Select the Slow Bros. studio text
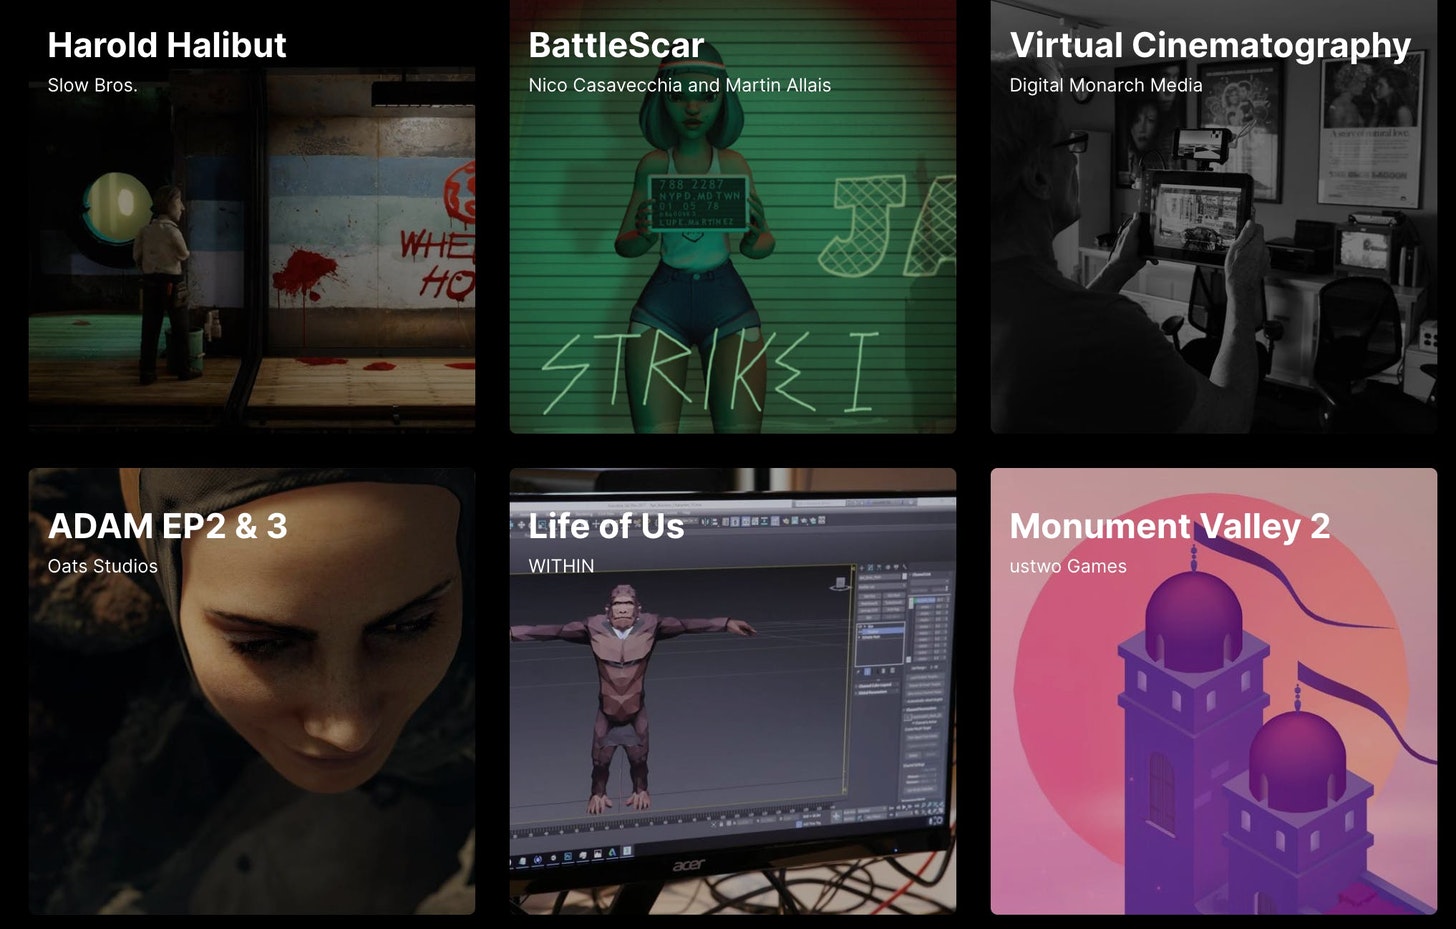This screenshot has height=929, width=1456. (x=92, y=85)
